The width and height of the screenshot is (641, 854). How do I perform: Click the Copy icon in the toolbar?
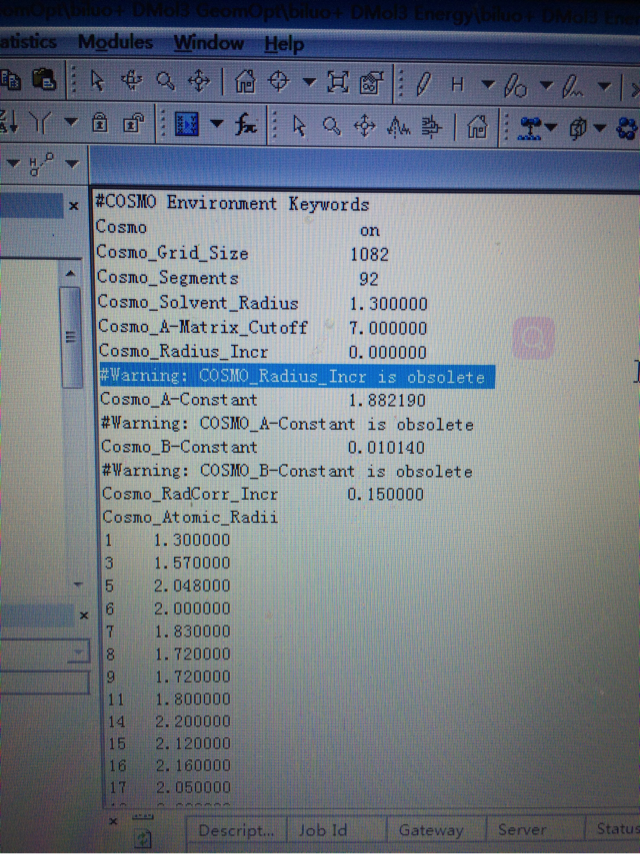(10, 80)
